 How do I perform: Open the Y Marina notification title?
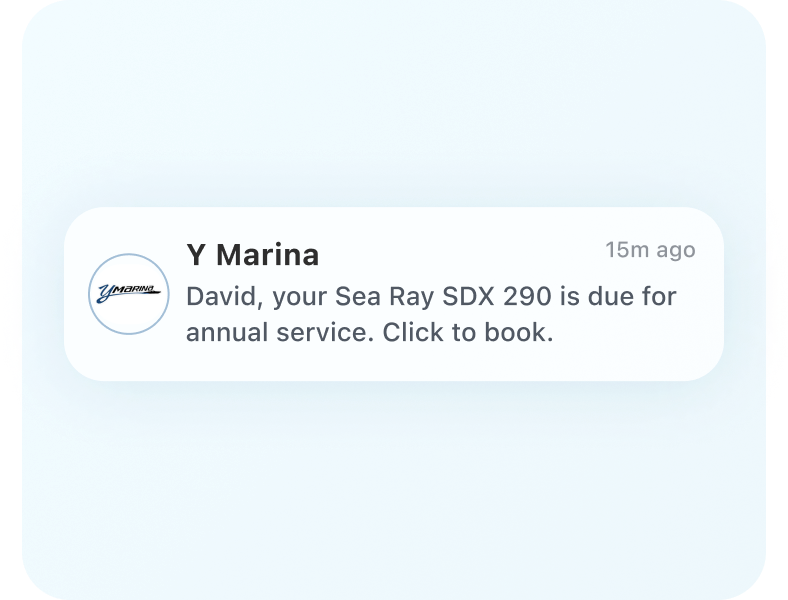[253, 255]
